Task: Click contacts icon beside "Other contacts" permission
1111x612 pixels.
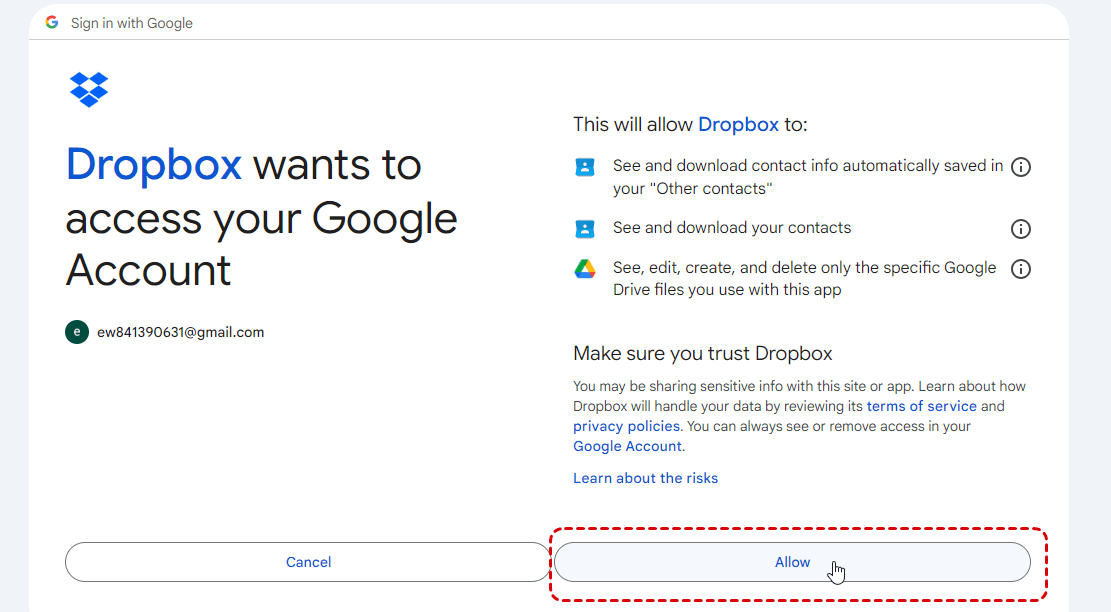Action: tap(585, 167)
